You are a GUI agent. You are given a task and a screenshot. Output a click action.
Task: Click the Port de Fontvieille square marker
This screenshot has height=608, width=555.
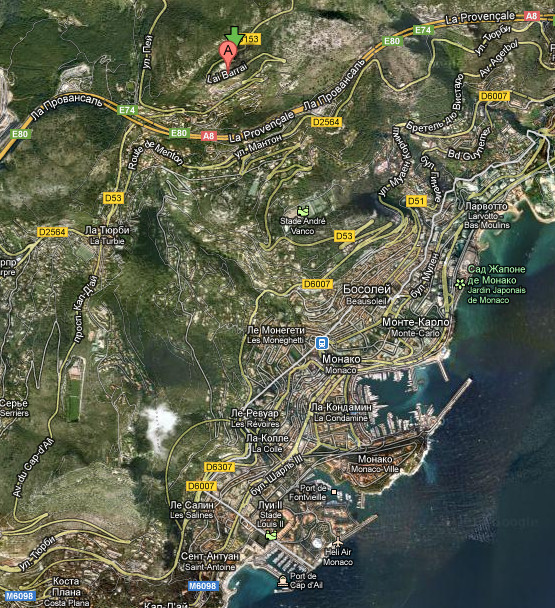click(x=334, y=492)
